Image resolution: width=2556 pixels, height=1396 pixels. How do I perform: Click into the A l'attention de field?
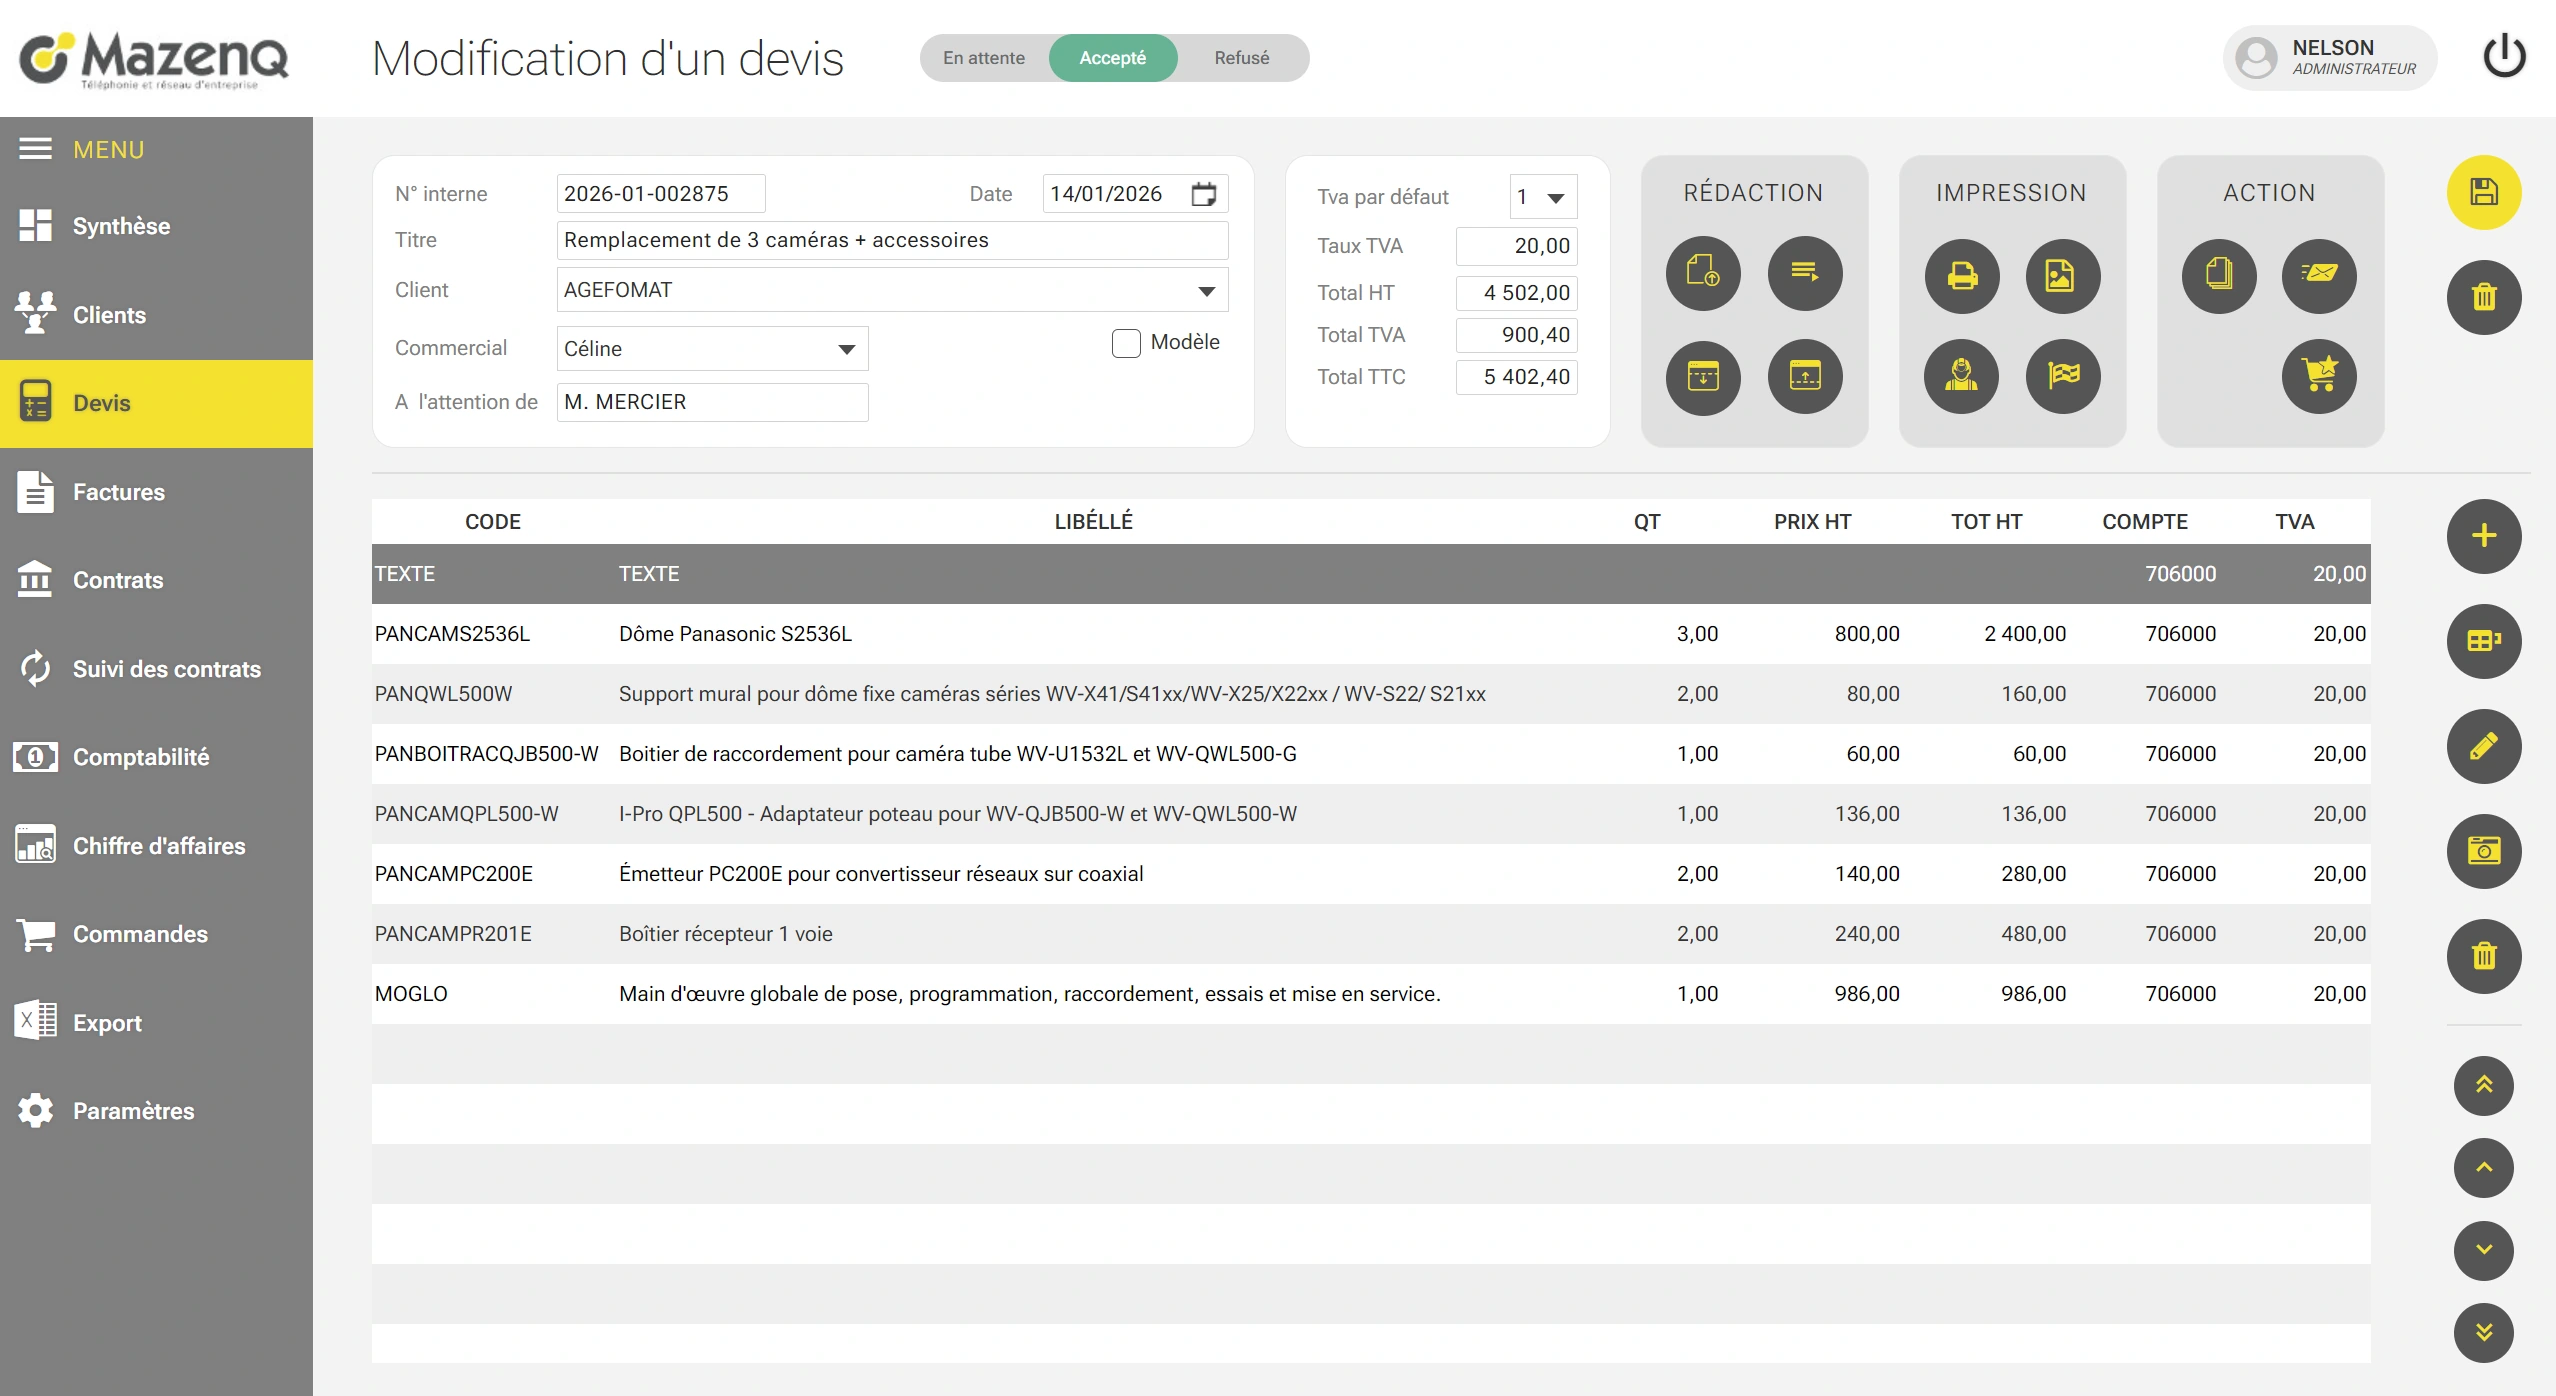pyautogui.click(x=712, y=402)
